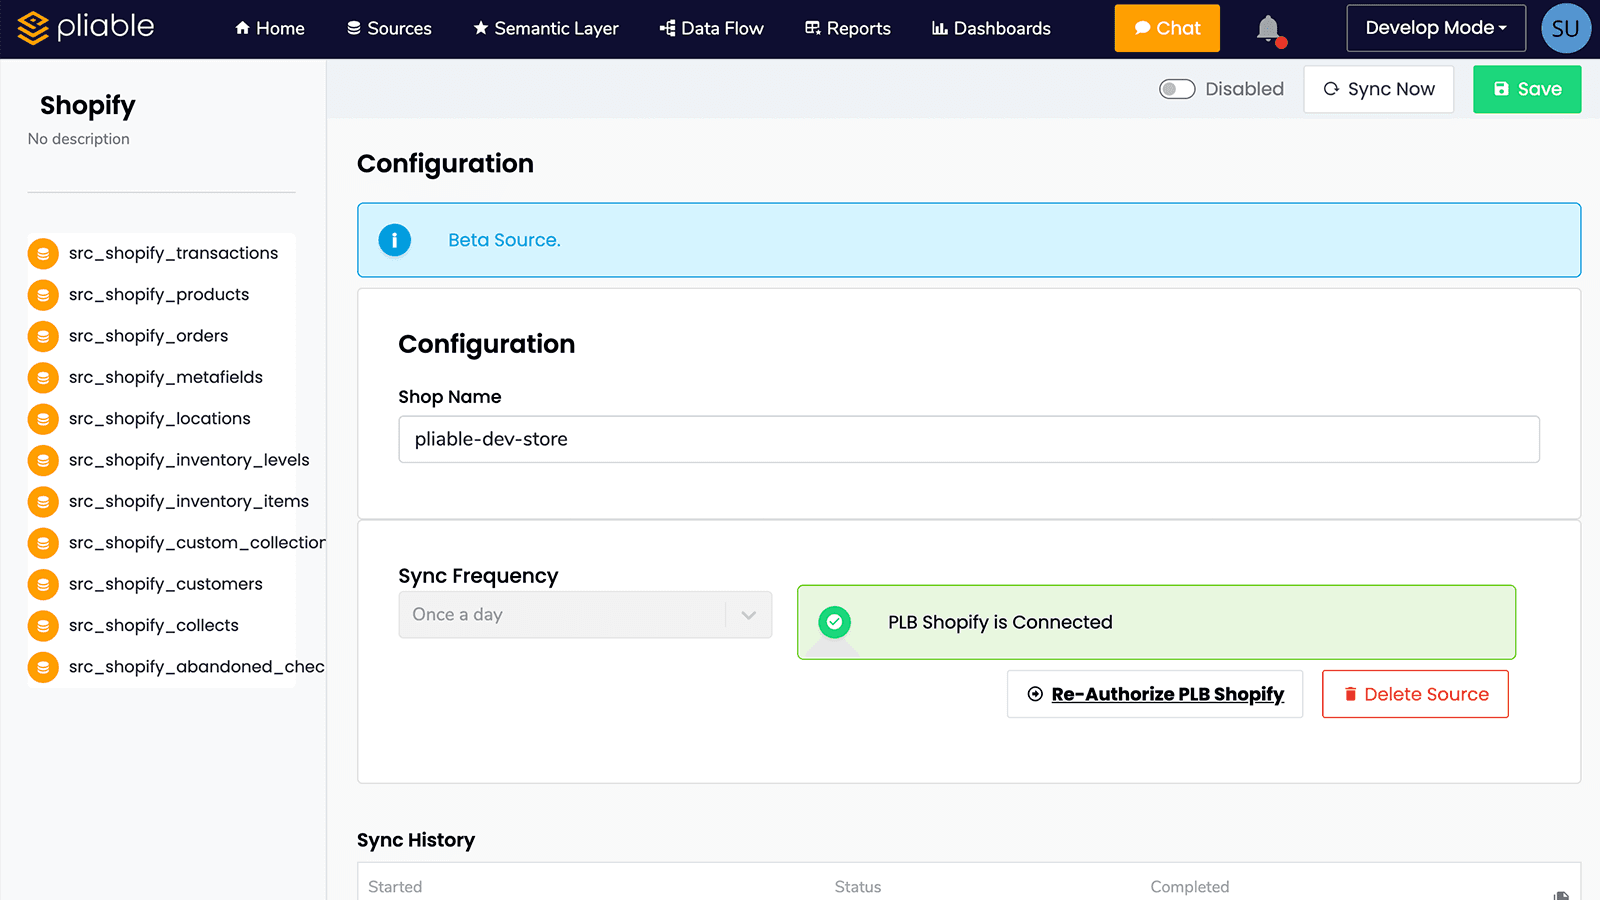Click the green connected checkmark icon
The width and height of the screenshot is (1600, 900).
tap(834, 622)
